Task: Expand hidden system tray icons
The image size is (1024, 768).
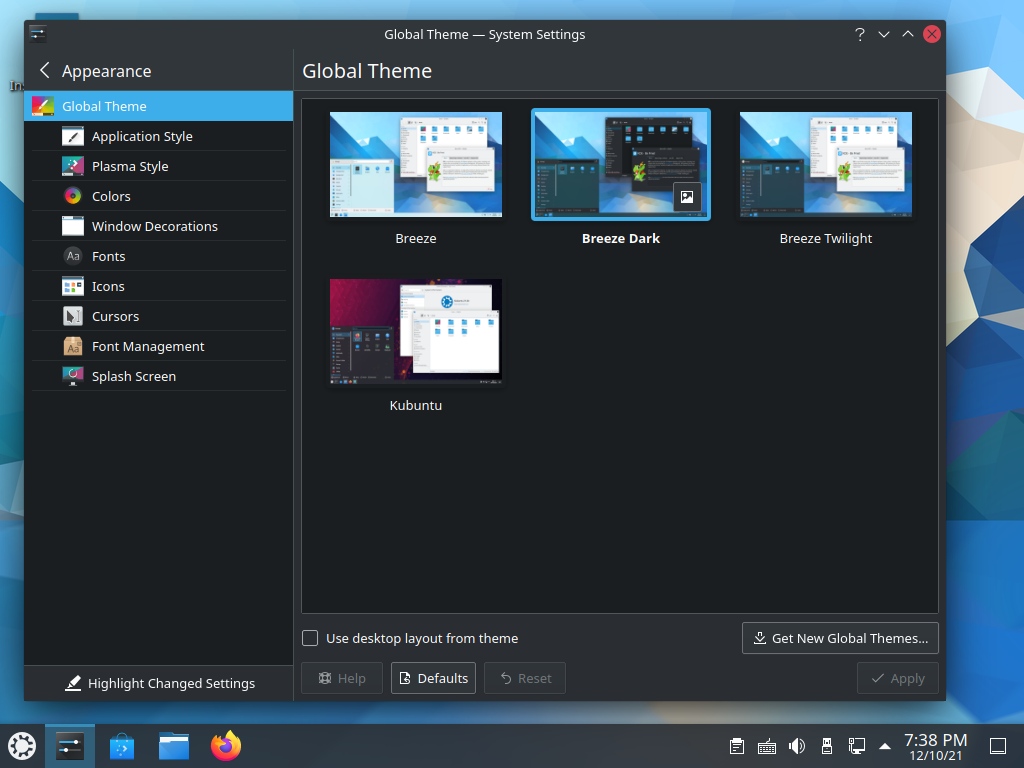Action: pos(885,746)
